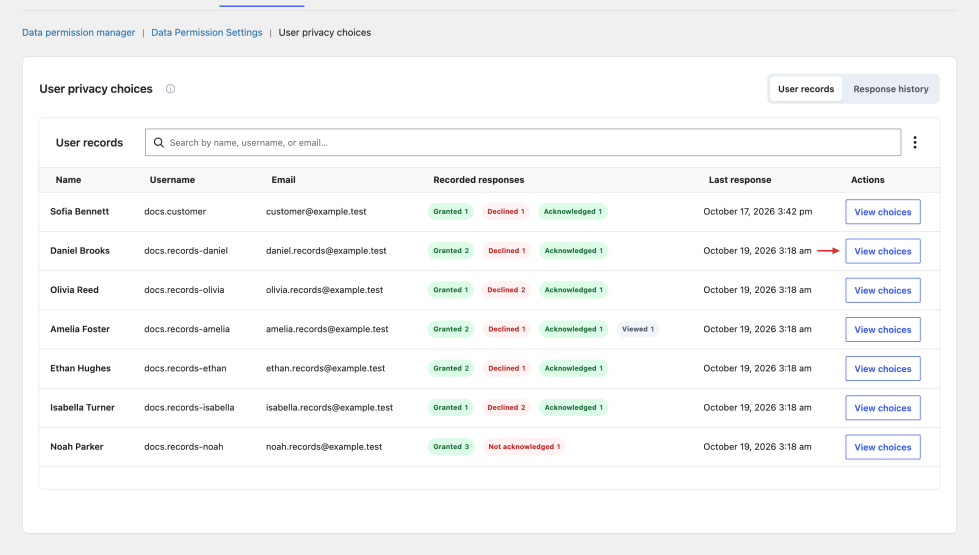Viewport: 979px width, 555px height.
Task: Click the search magnifier icon
Action: click(x=159, y=142)
